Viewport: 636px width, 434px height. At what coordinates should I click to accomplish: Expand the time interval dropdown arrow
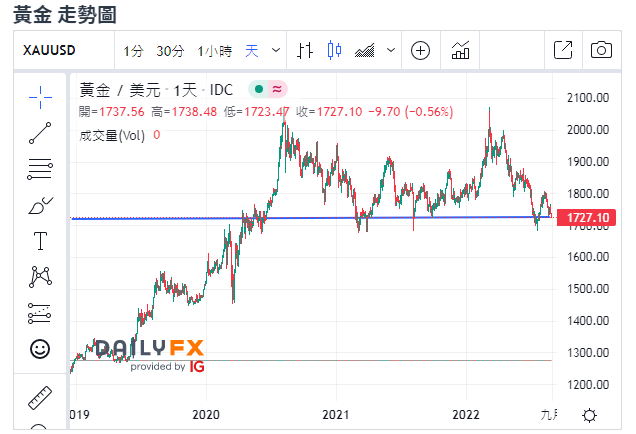[x=277, y=50]
